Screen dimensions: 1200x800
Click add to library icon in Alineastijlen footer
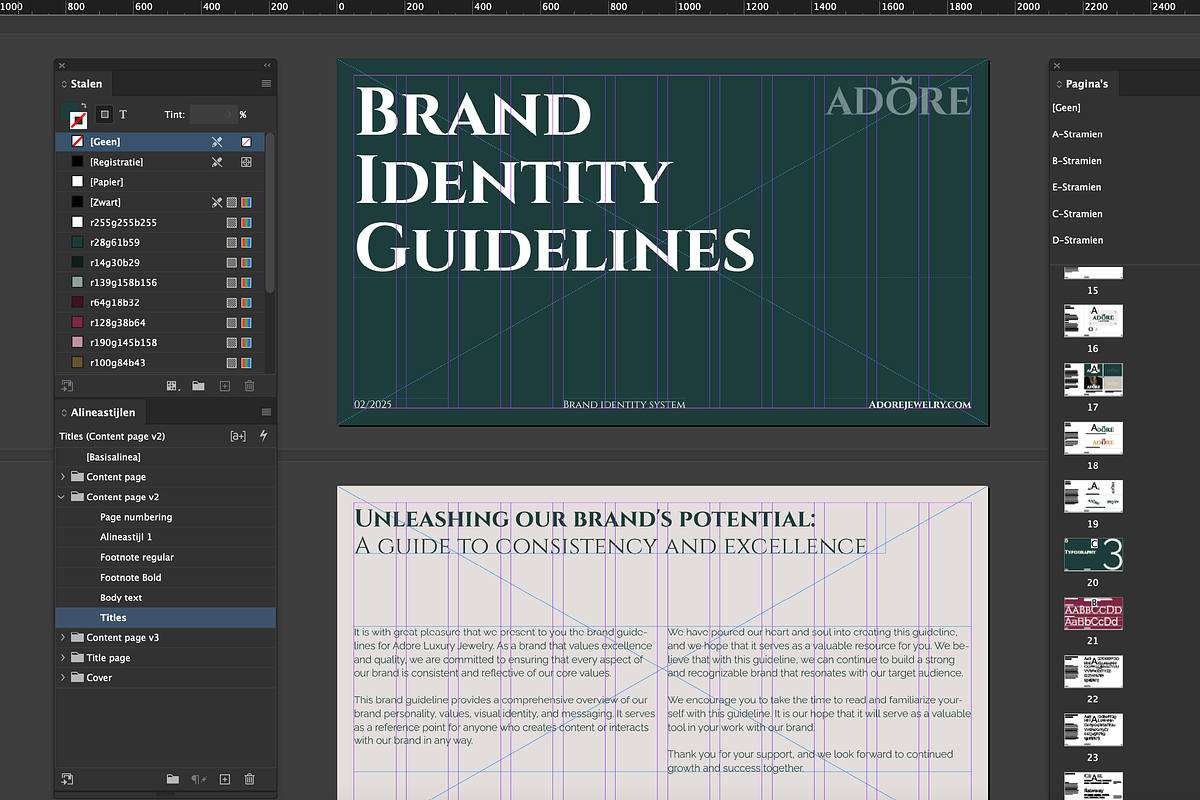pyautogui.click(x=67, y=779)
